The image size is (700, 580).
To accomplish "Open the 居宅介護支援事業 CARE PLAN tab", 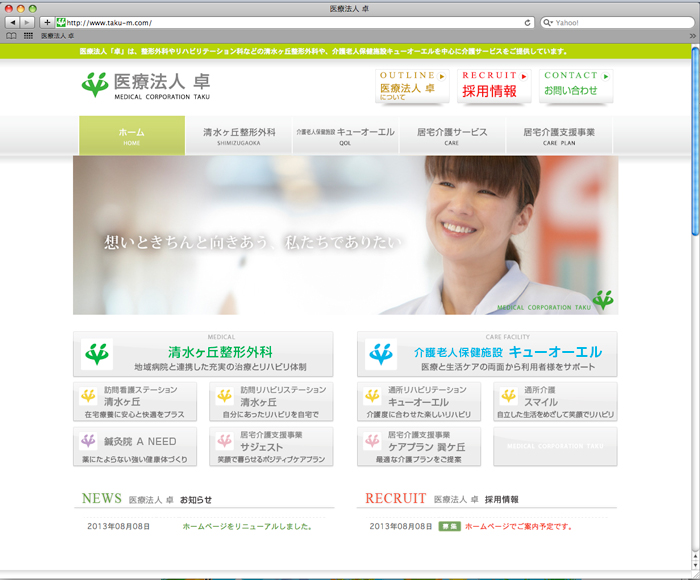I will (x=558, y=136).
